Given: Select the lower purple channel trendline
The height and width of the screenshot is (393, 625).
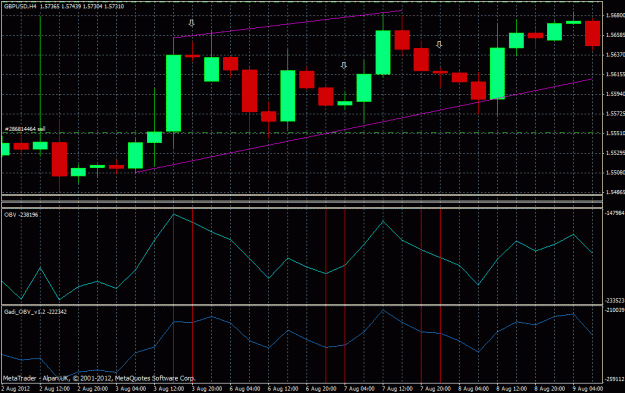Looking at the screenshot, I should 364,126.
